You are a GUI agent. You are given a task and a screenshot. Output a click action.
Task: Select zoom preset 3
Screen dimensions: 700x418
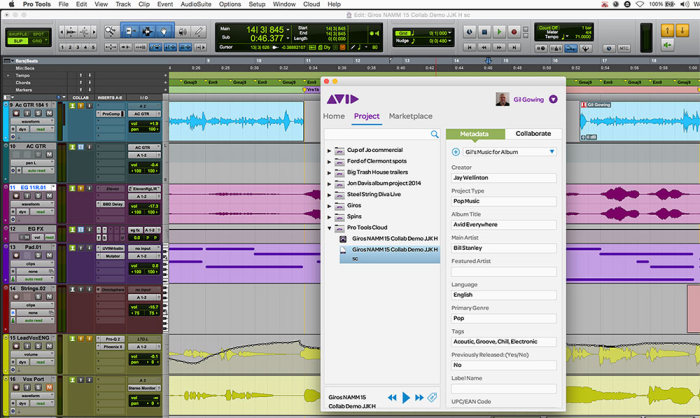(x=78, y=47)
